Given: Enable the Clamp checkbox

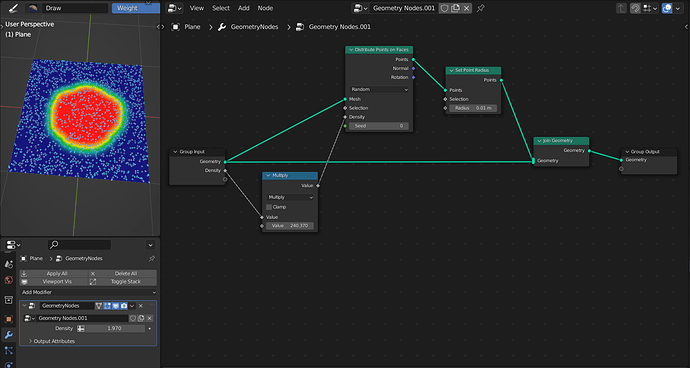Looking at the screenshot, I should click(x=269, y=207).
